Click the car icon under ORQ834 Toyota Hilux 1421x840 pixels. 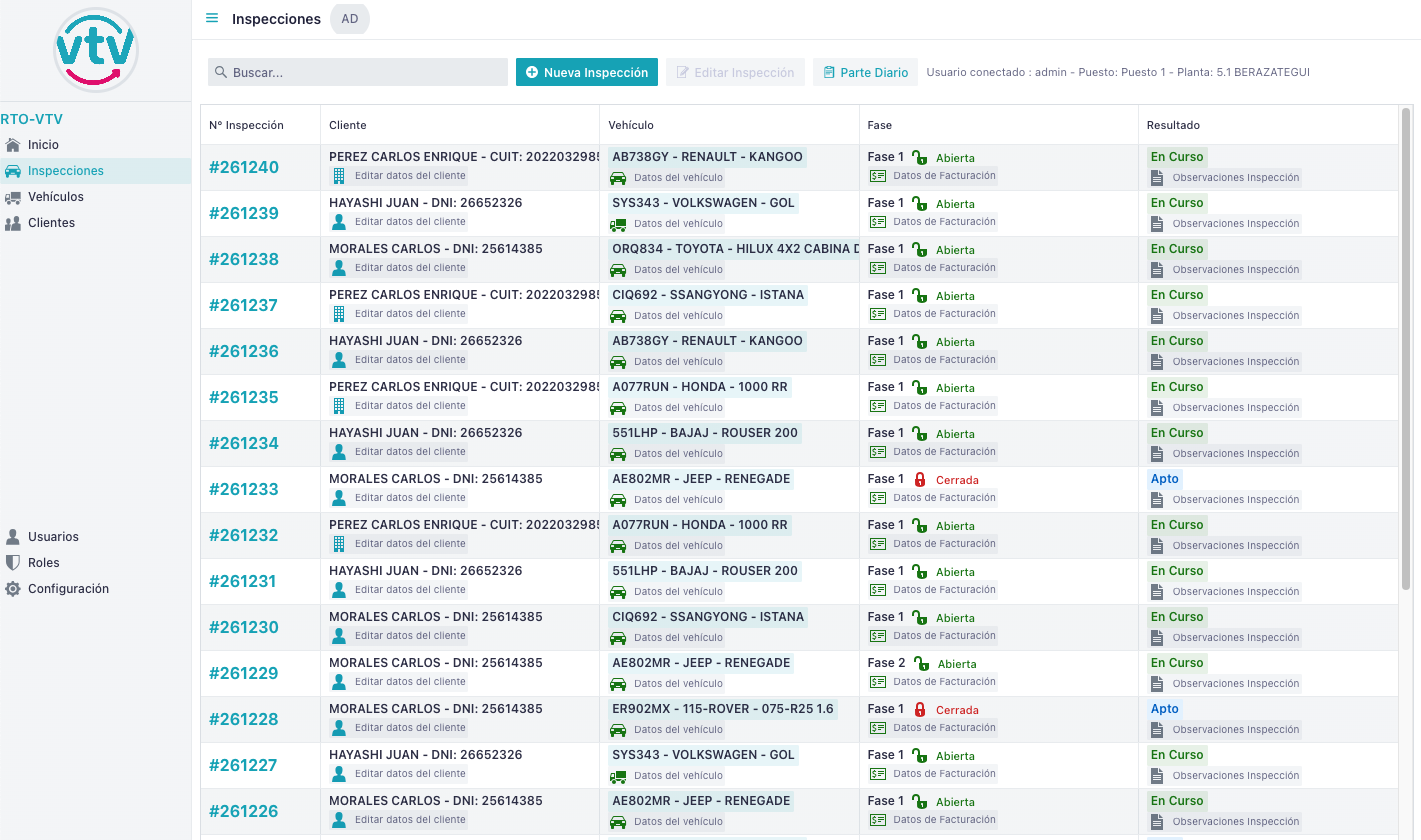click(618, 270)
